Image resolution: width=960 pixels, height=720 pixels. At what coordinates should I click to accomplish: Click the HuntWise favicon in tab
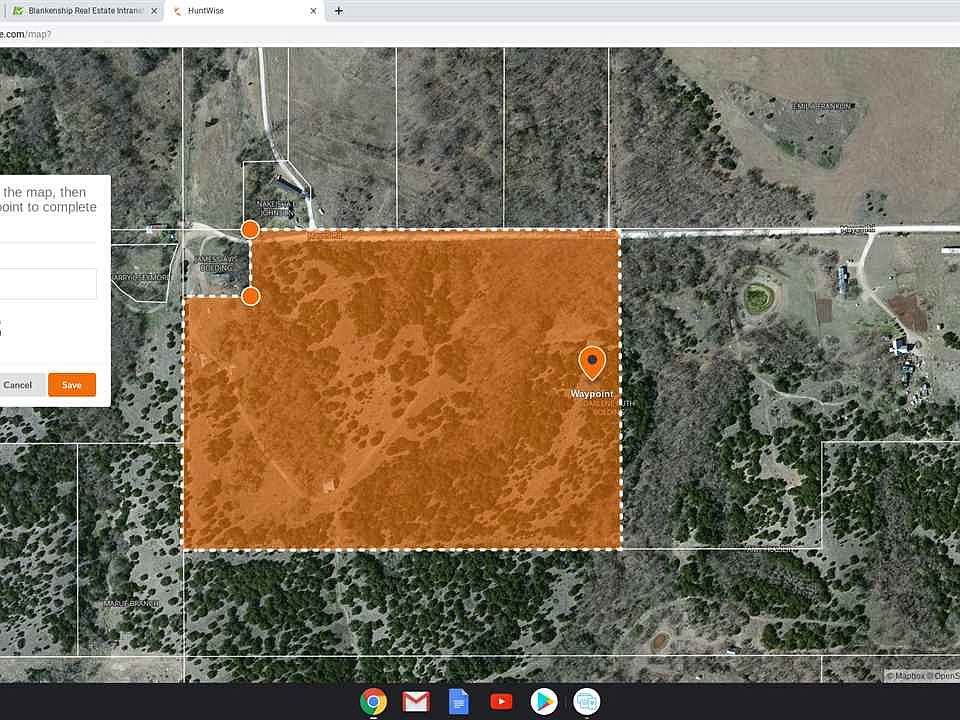tap(178, 11)
